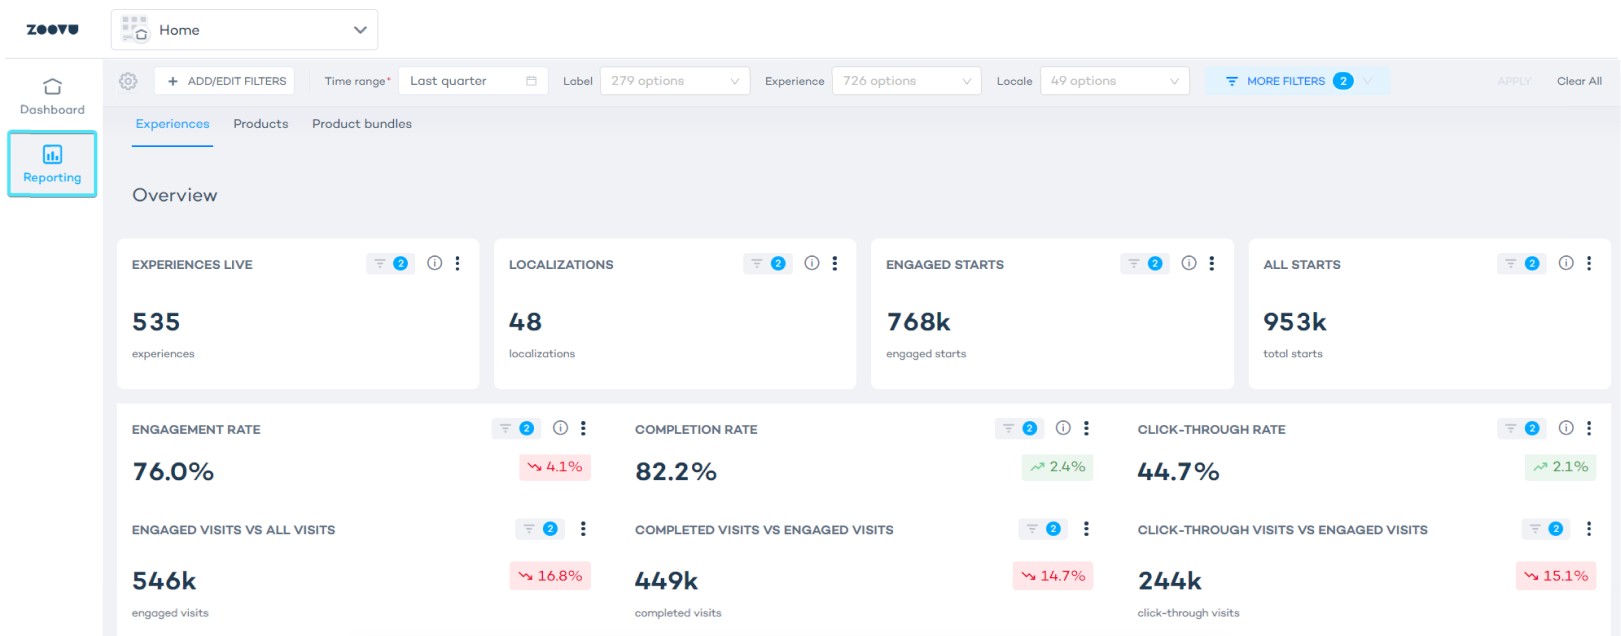1621x636 pixels.
Task: Open three-dot menu on All Starts card
Action: [x=1589, y=263]
